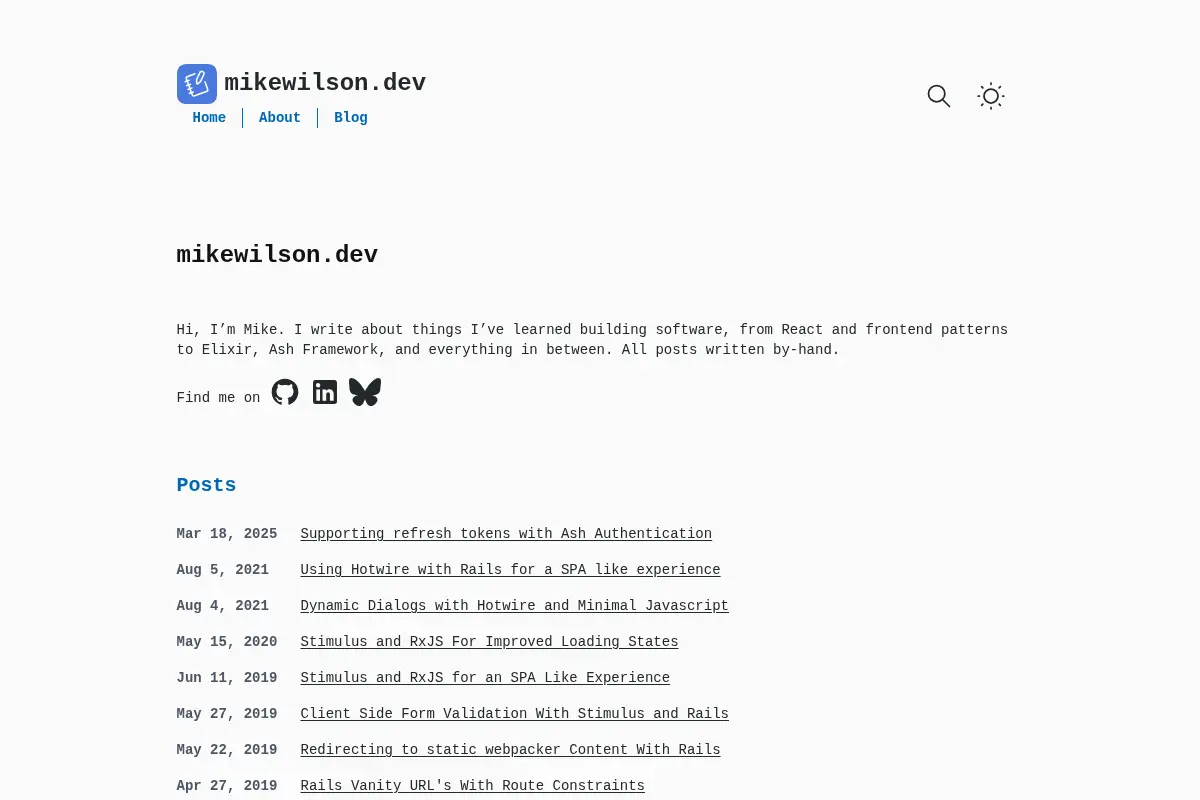The height and width of the screenshot is (800, 1200).
Task: Open the blue Posts heading link
Action: (206, 485)
